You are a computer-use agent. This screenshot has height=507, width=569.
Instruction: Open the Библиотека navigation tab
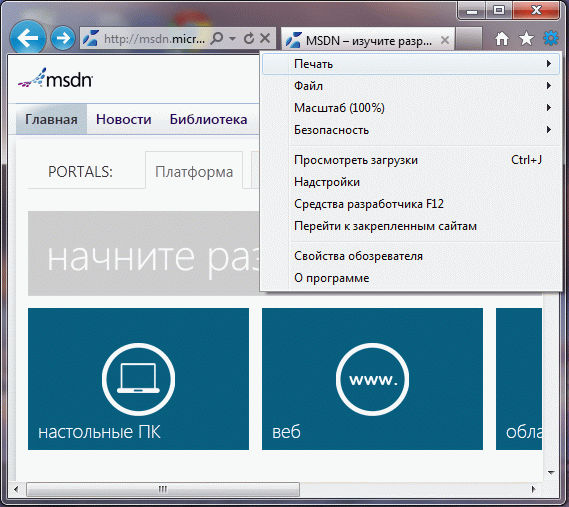[208, 119]
